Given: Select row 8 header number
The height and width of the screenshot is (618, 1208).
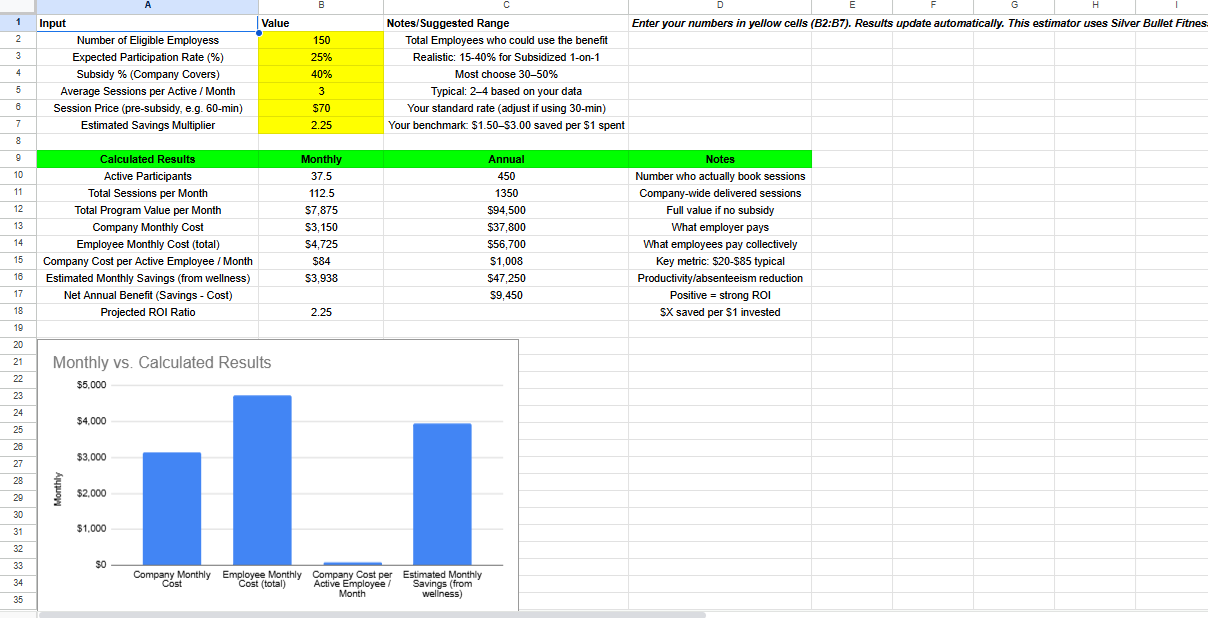Looking at the screenshot, I should [18, 142].
